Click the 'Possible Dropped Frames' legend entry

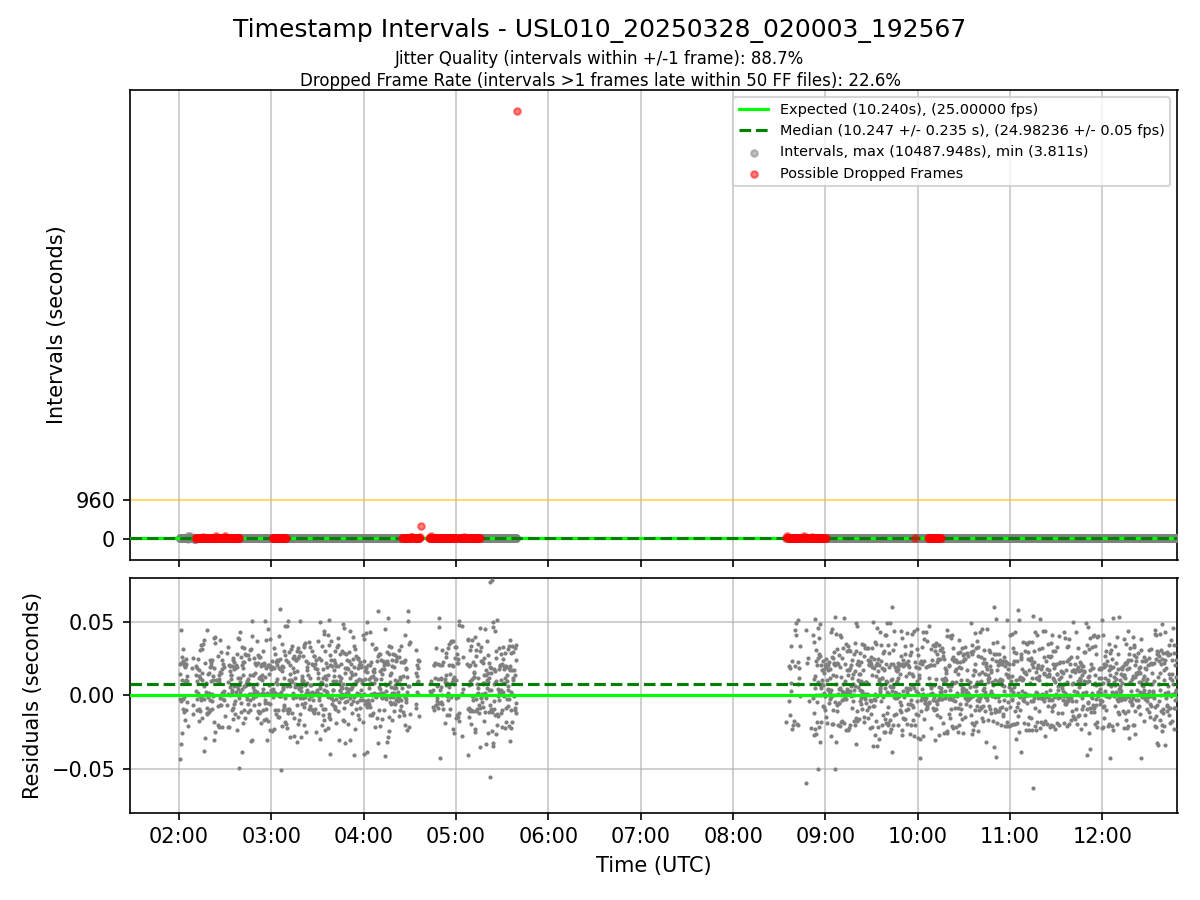(x=871, y=173)
